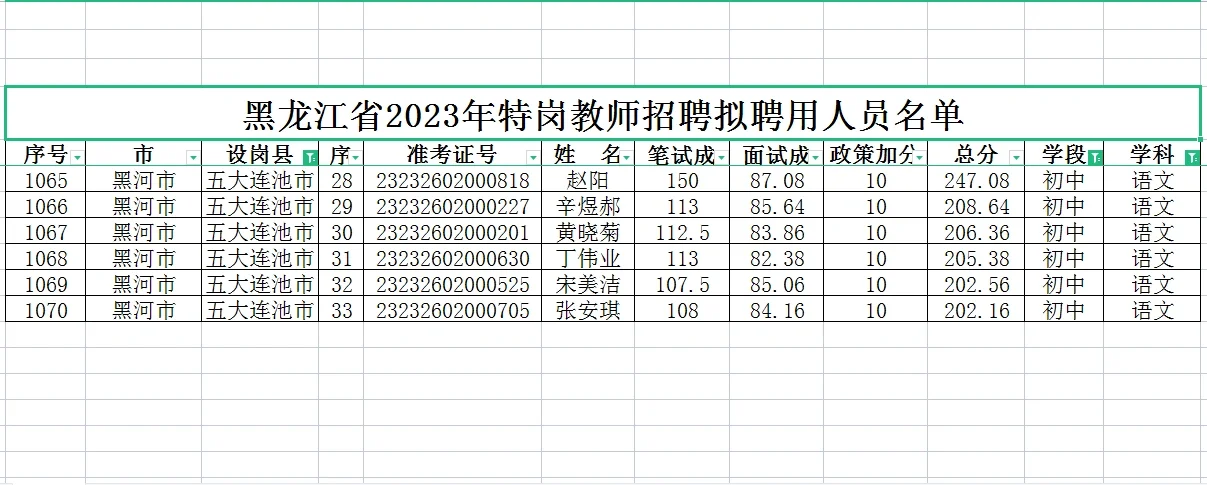This screenshot has height=485, width=1207.
Task: Click exam number 23232602000227
Action: [x=453, y=207]
